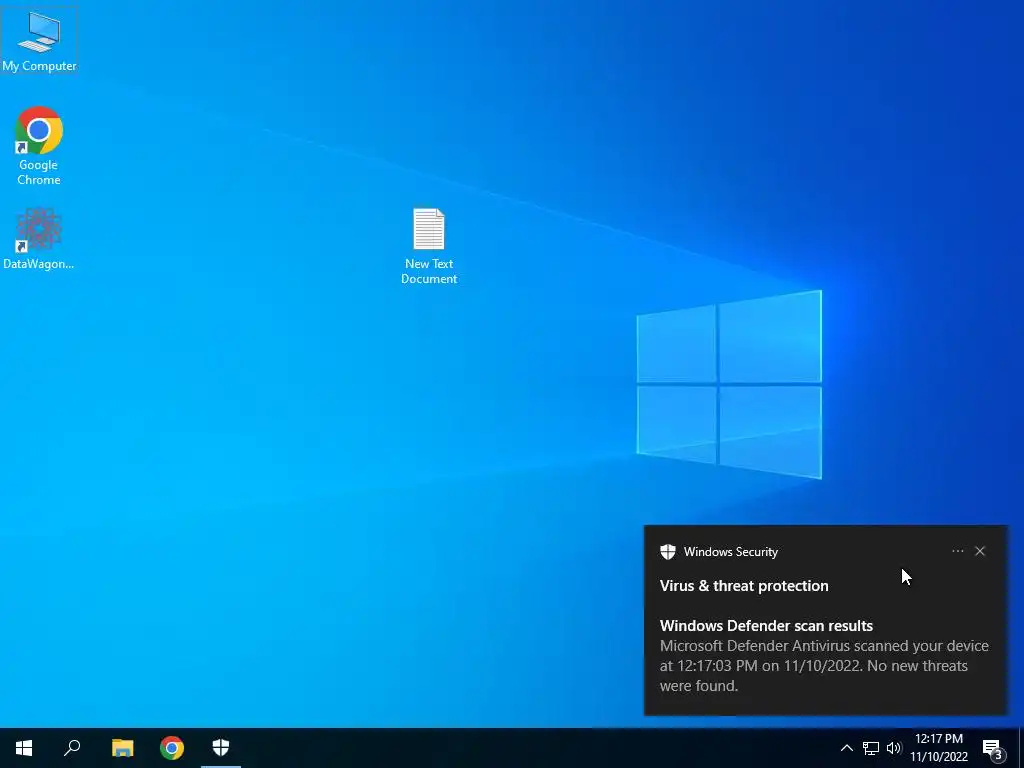
Task: Dismiss the Windows Security notification
Action: point(980,551)
